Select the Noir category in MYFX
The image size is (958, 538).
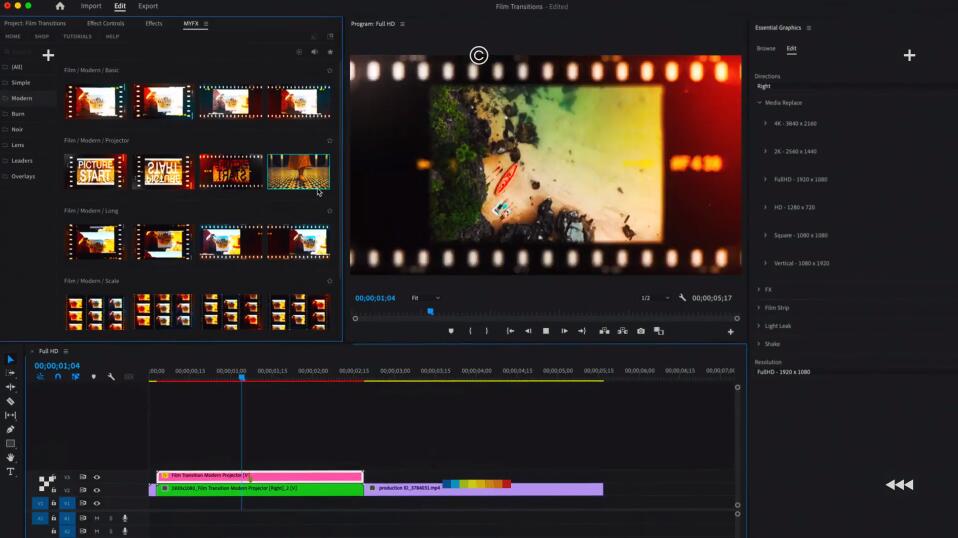18,129
